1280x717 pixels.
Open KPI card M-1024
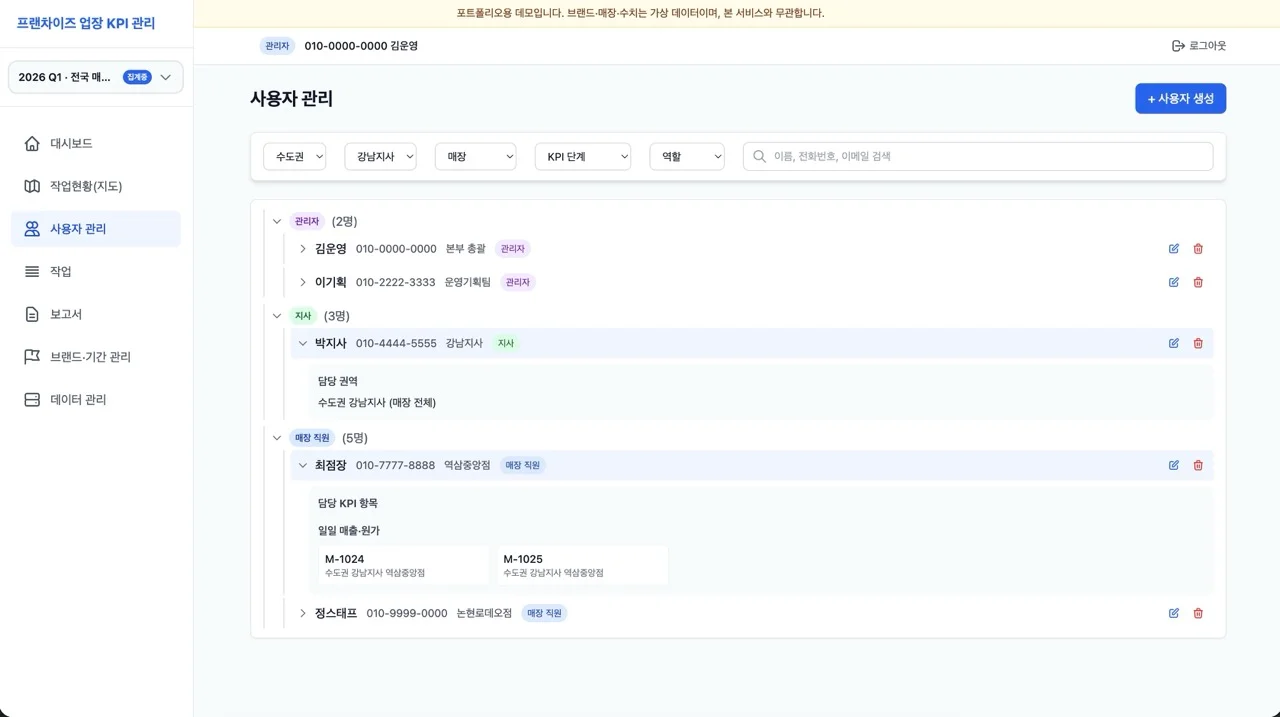tap(403, 565)
